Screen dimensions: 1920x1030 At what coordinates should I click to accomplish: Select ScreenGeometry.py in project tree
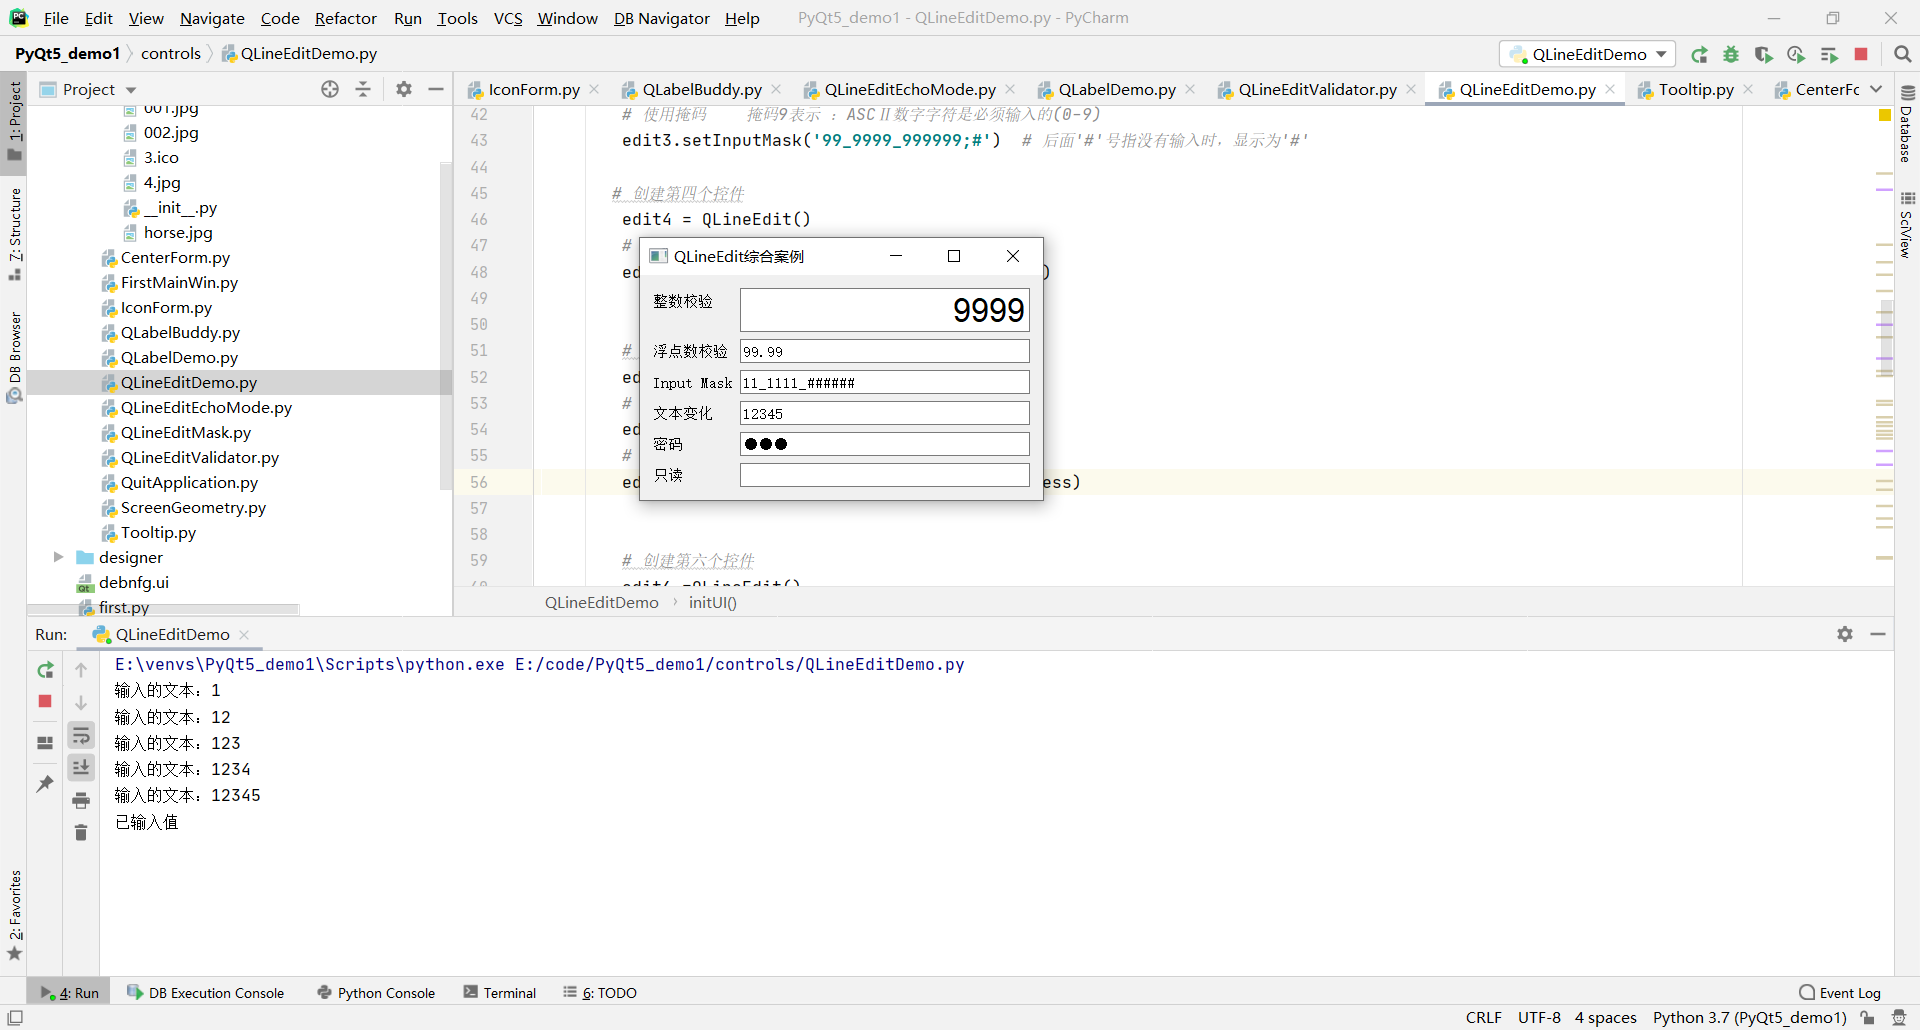[193, 507]
